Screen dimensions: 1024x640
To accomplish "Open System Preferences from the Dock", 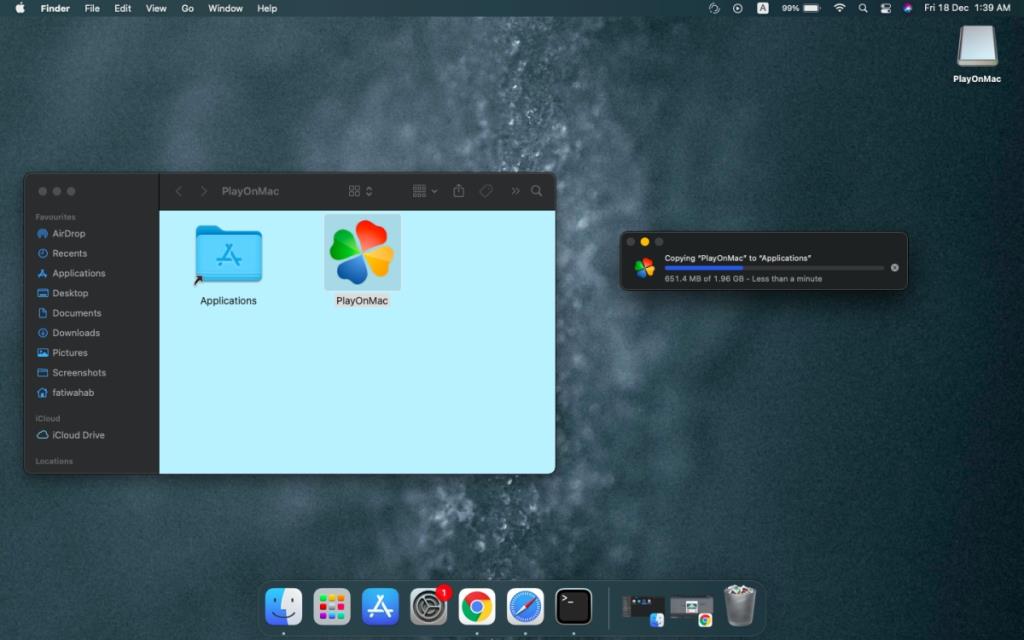I will click(428, 605).
